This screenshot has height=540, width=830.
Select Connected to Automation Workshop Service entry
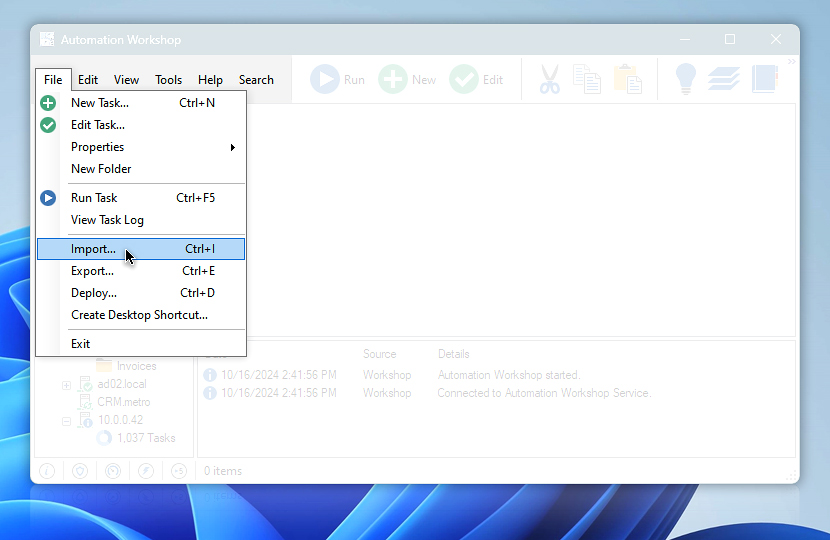point(427,393)
